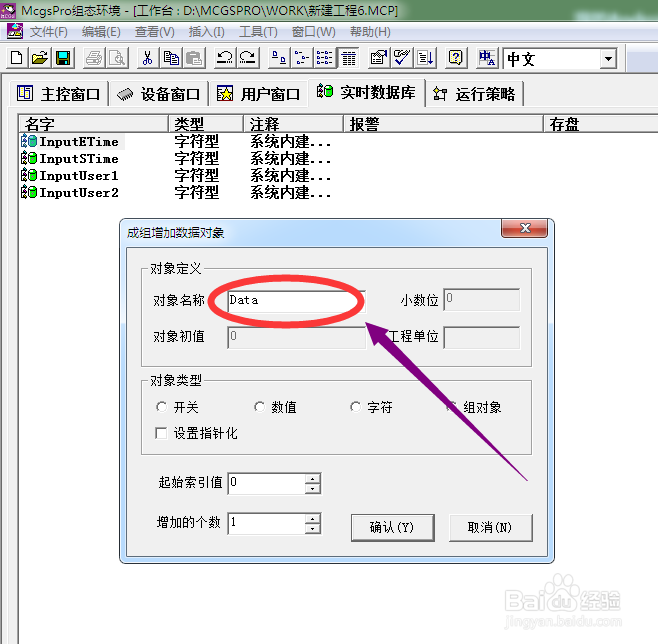Increase 增加的个数 with the up arrow

click(x=312, y=519)
